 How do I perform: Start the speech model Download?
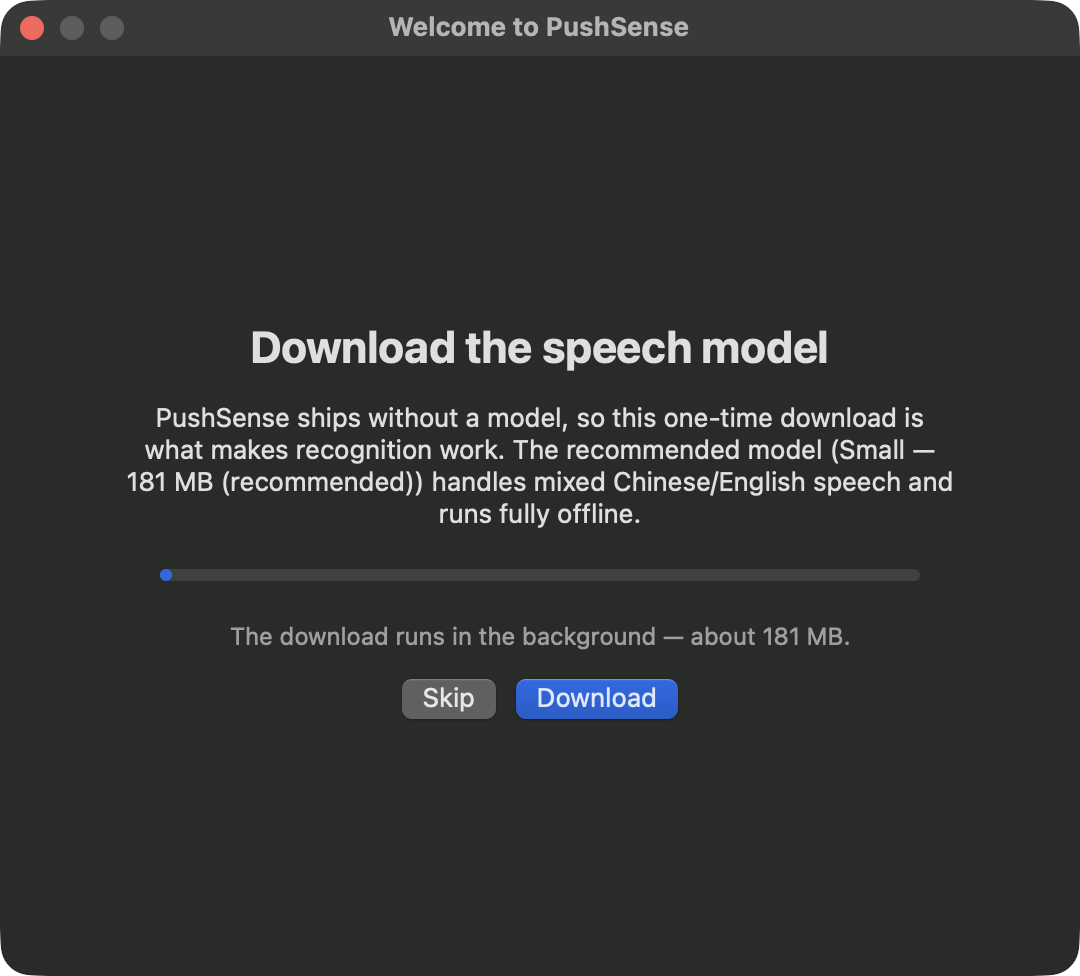[x=596, y=698]
